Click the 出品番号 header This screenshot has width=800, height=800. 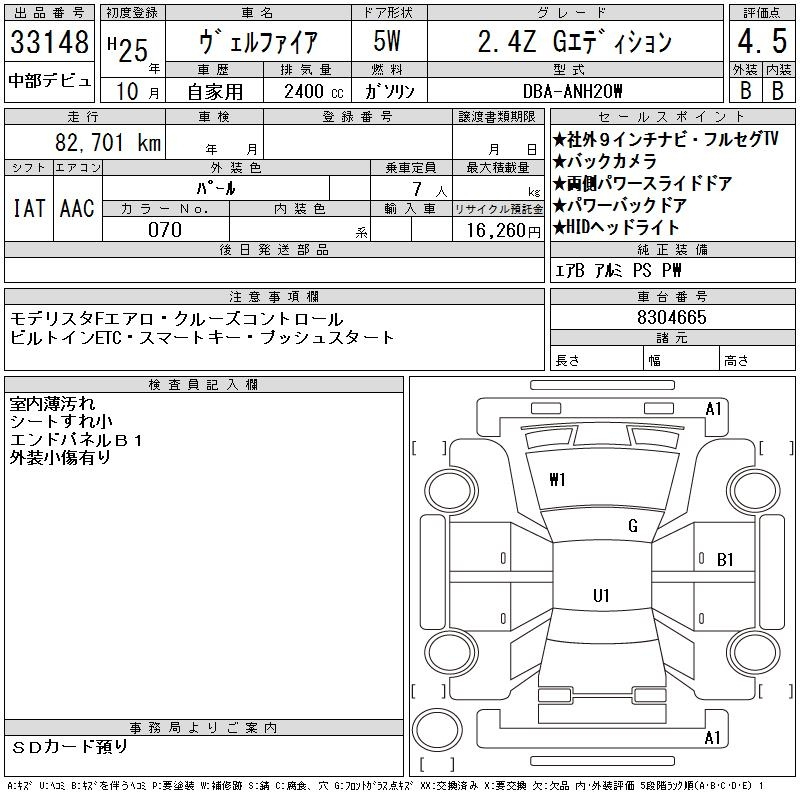pyautogui.click(x=49, y=13)
